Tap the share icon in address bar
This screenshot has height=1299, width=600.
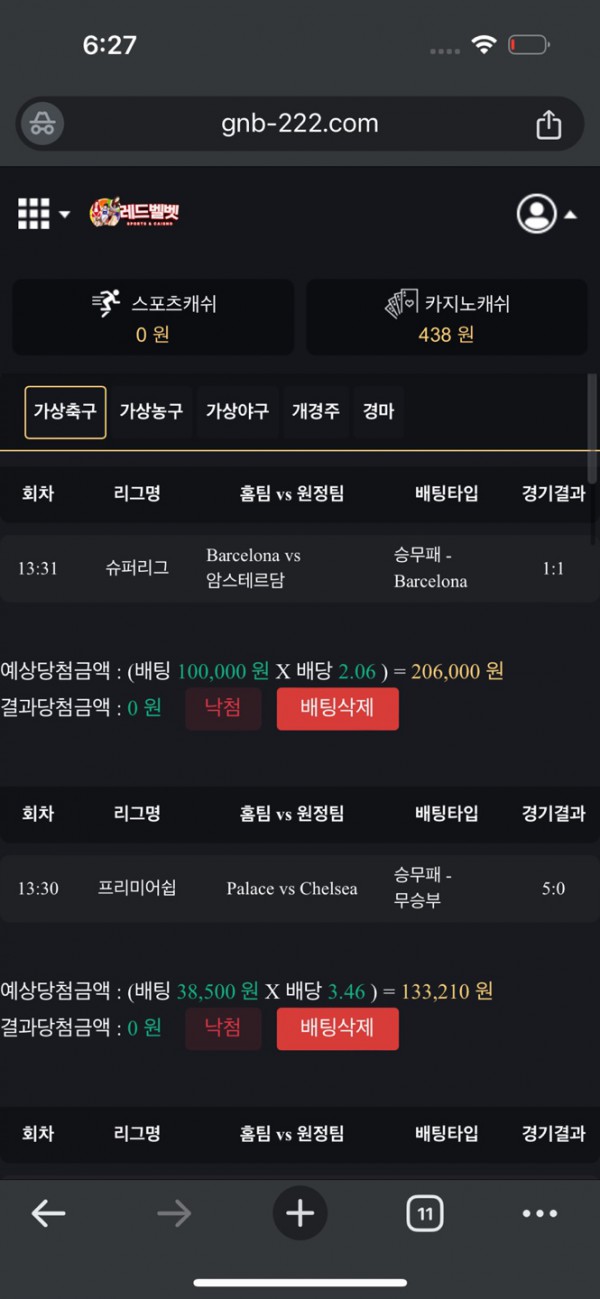tap(548, 124)
